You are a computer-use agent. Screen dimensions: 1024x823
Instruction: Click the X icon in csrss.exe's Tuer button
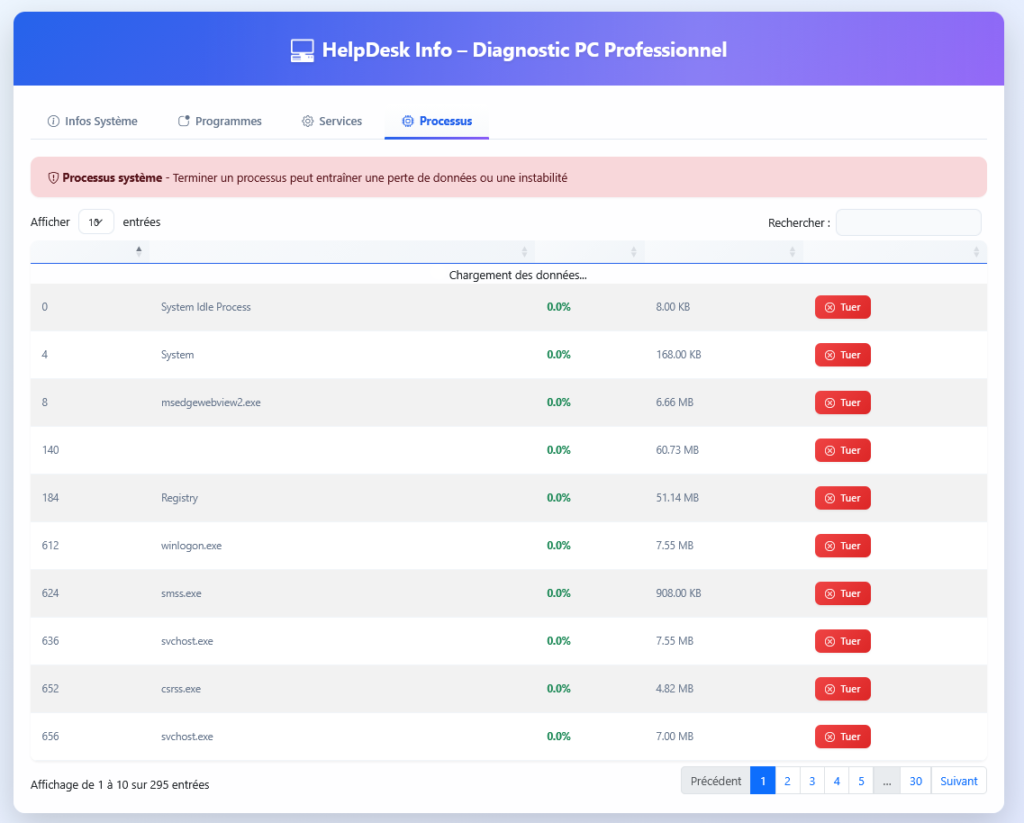click(829, 689)
